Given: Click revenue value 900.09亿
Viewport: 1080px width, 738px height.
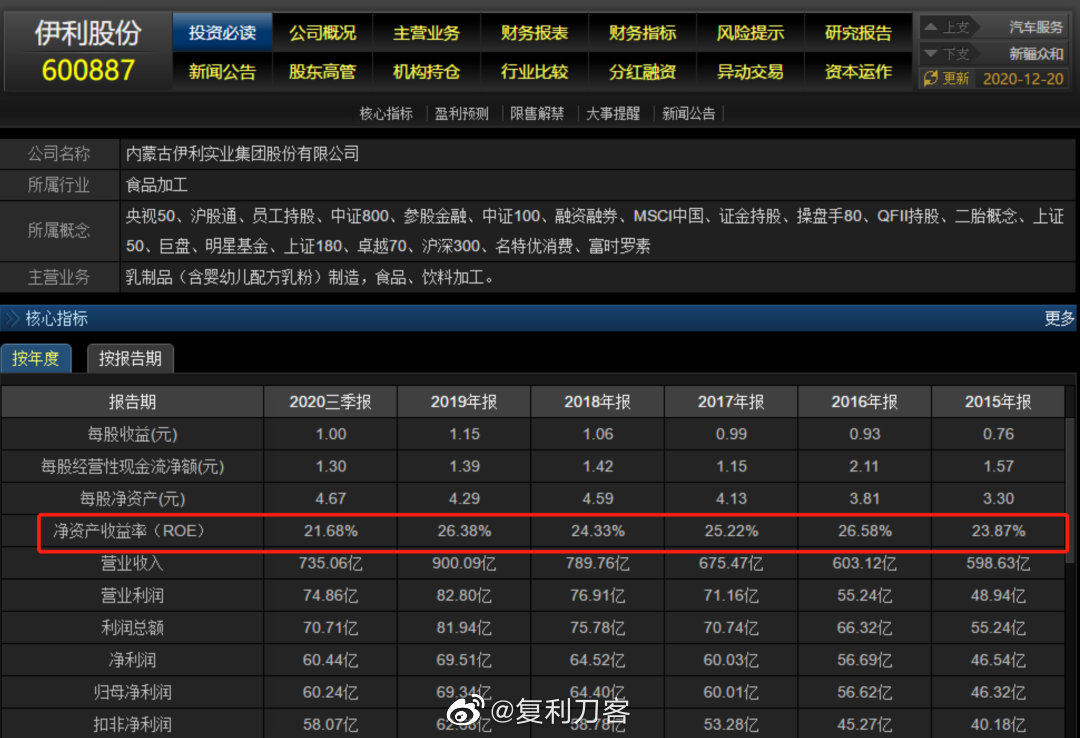Looking at the screenshot, I should point(464,563).
